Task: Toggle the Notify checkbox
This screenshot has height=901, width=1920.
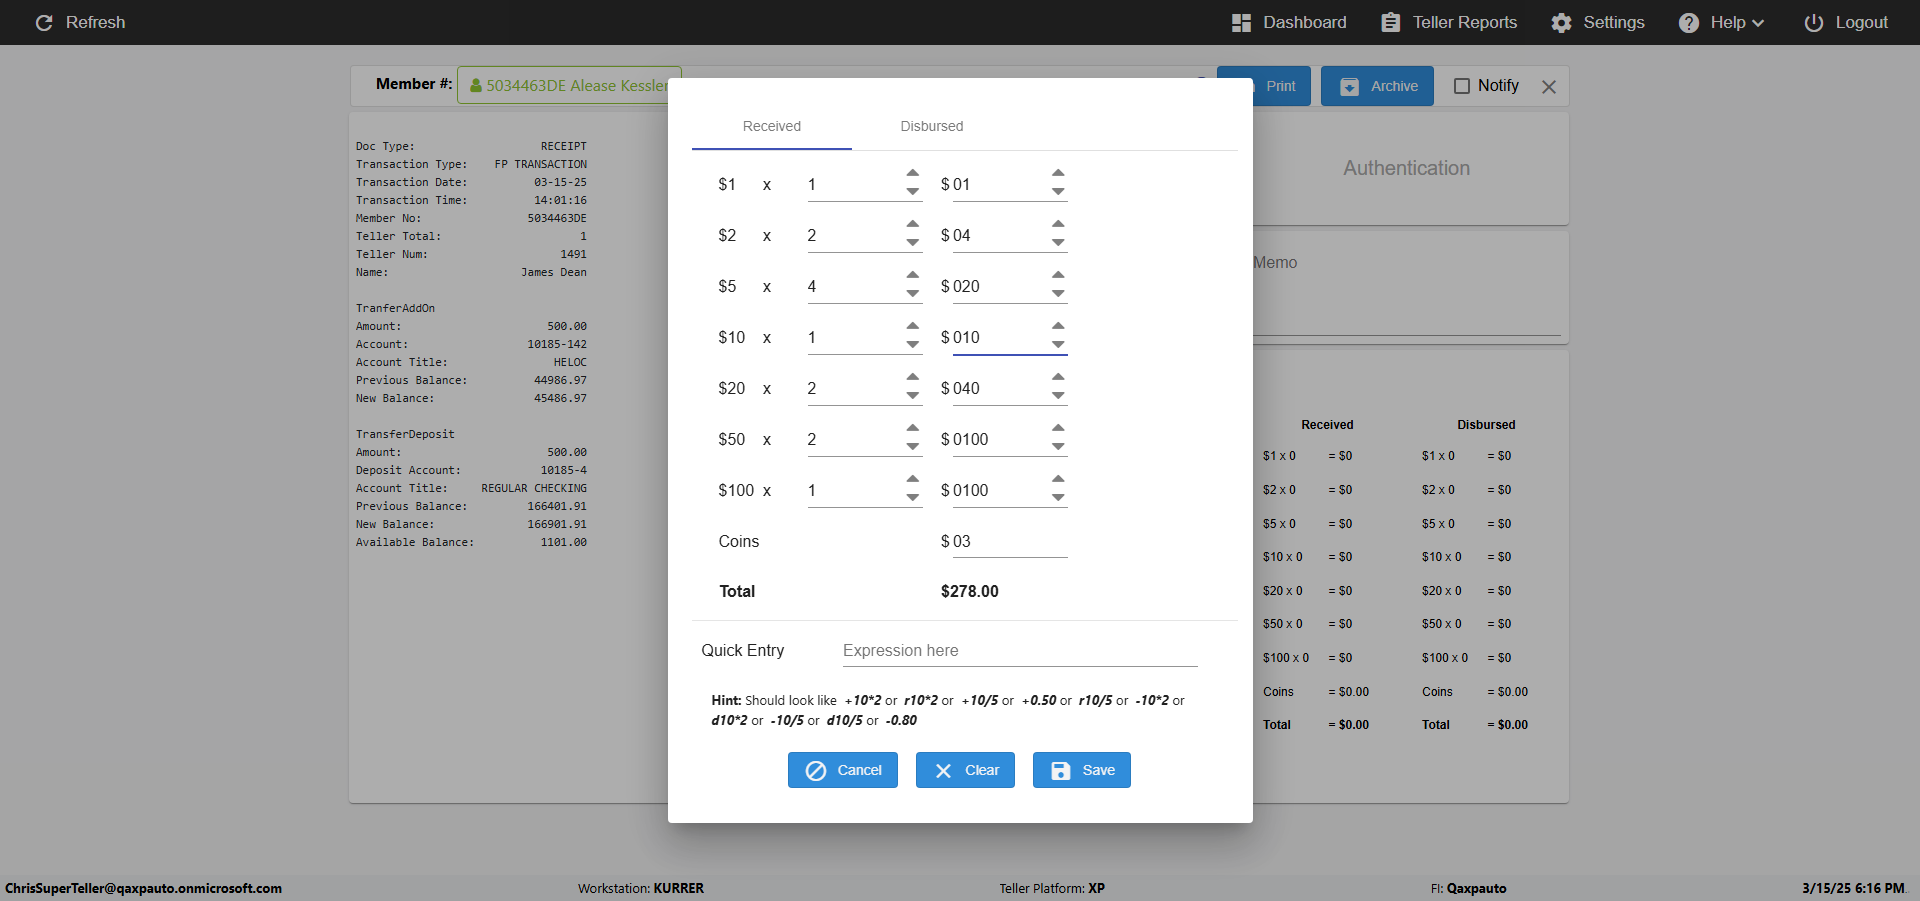Action: pos(1461,86)
